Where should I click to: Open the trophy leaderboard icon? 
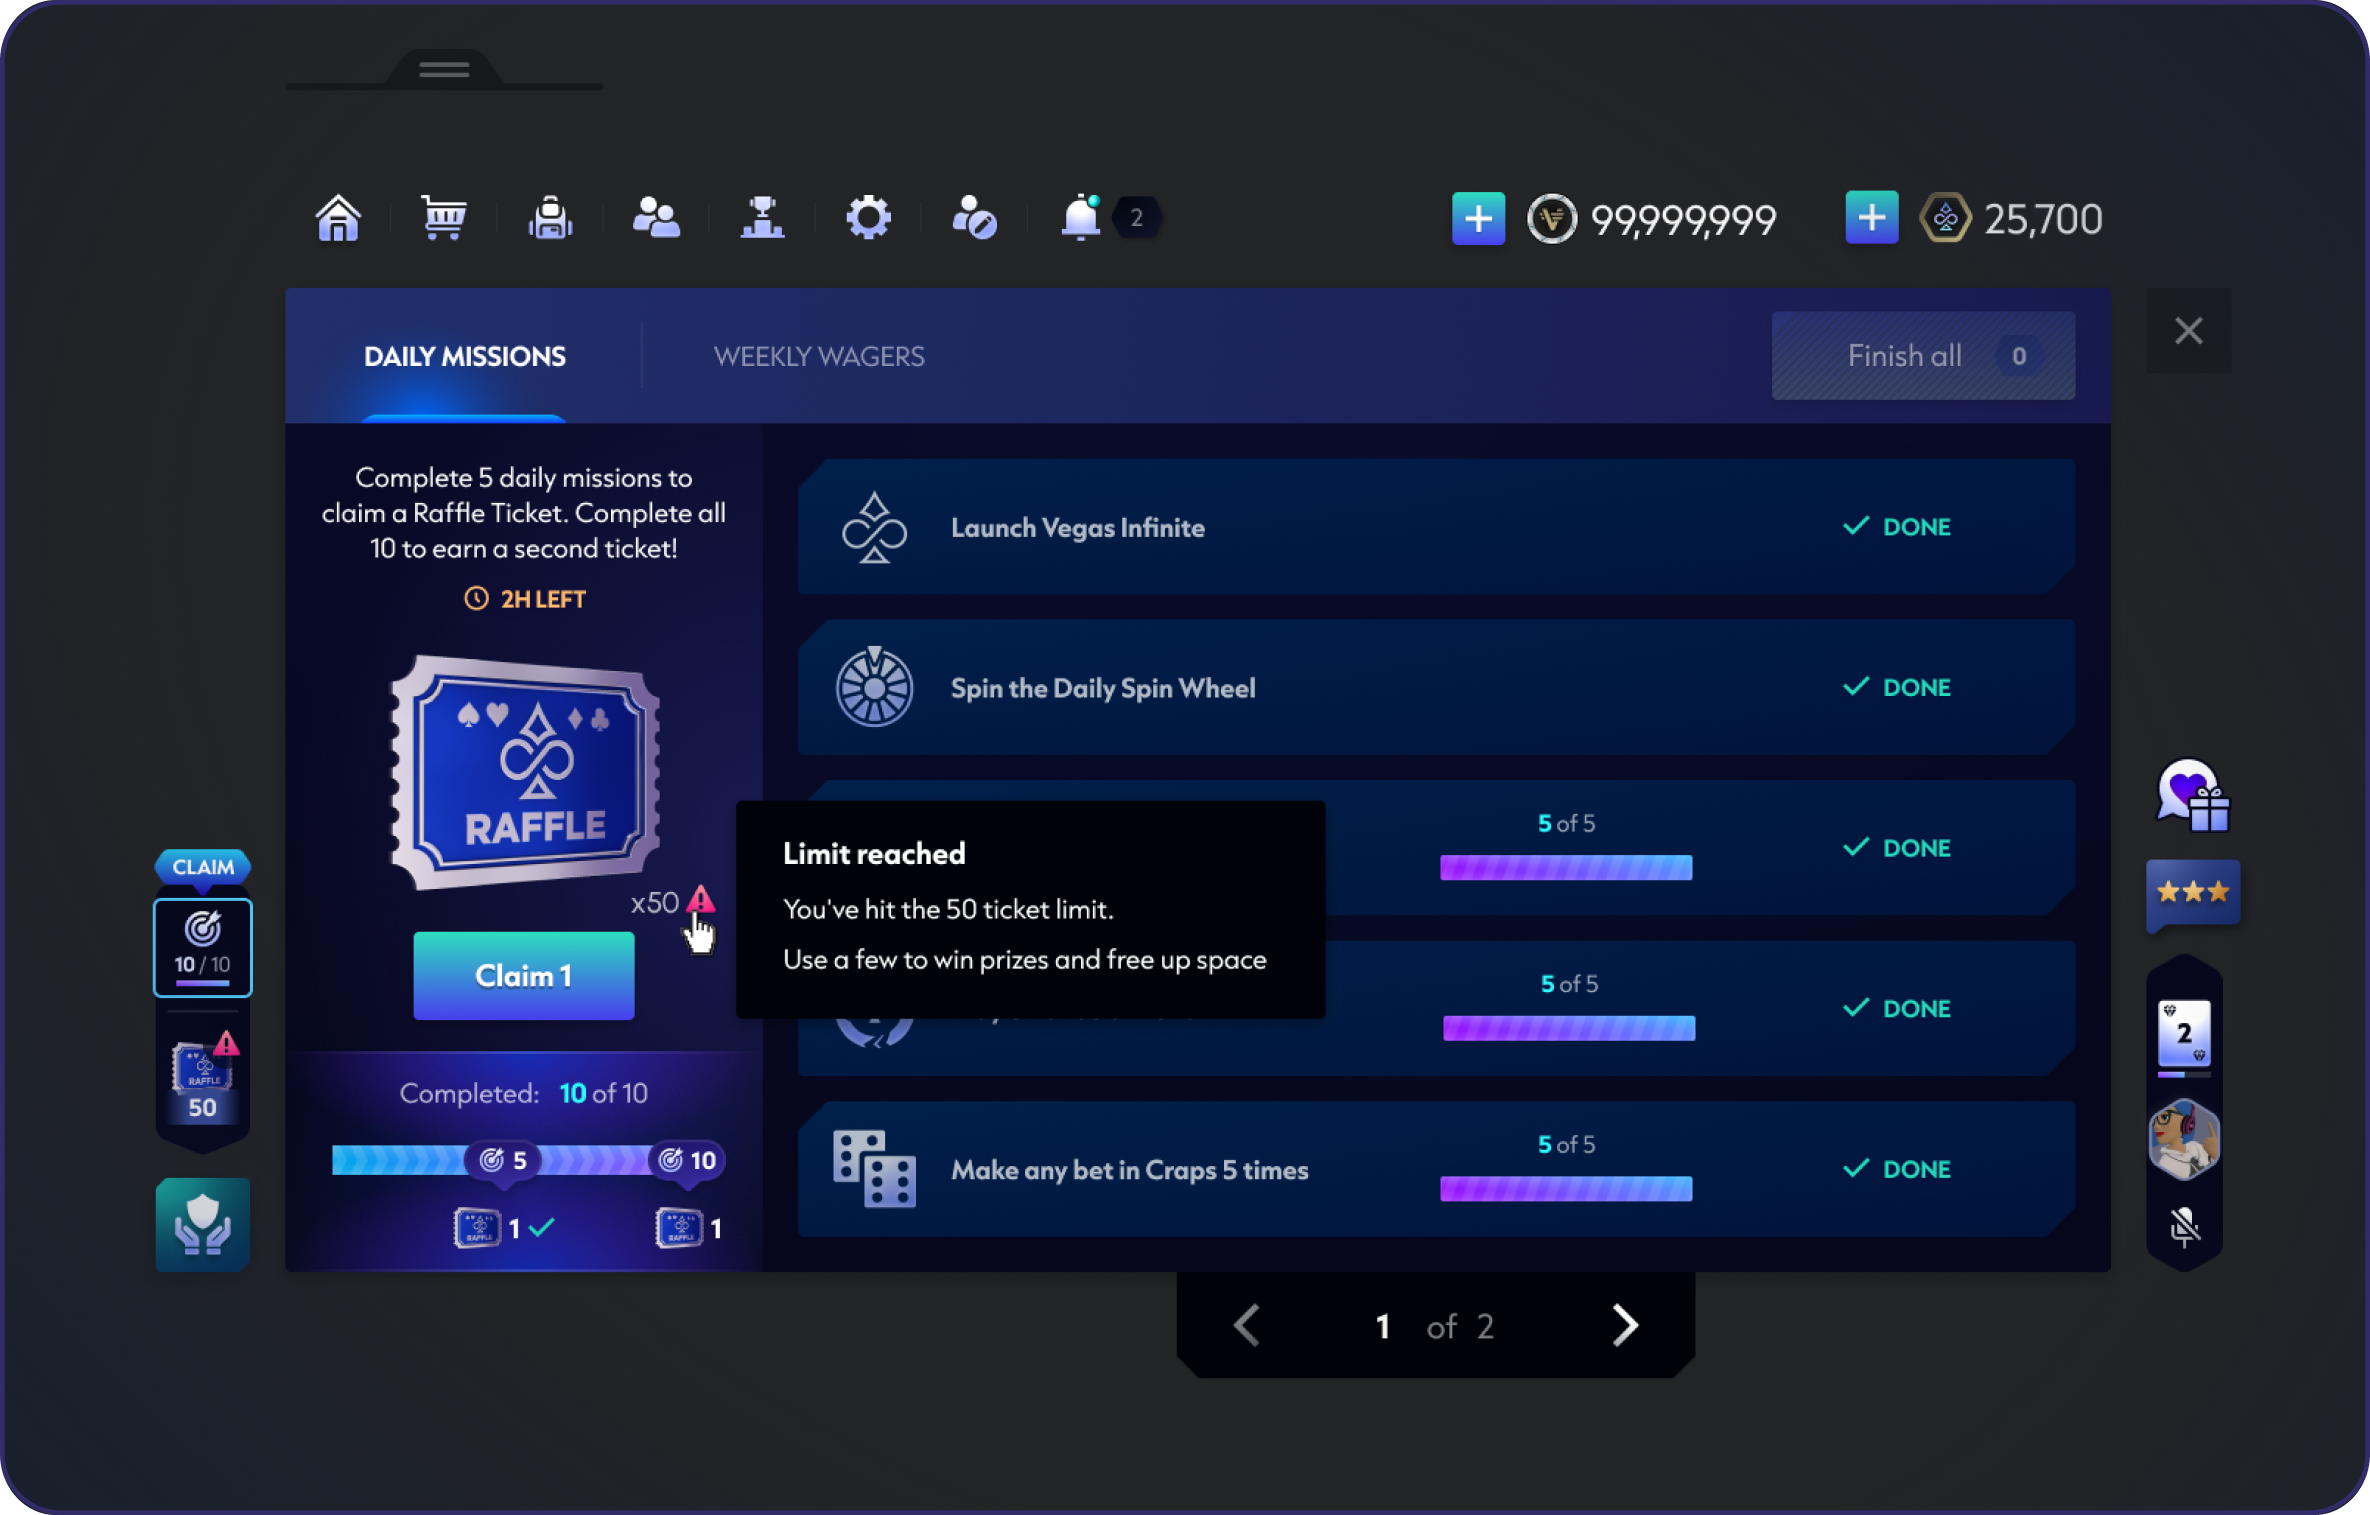(x=762, y=218)
